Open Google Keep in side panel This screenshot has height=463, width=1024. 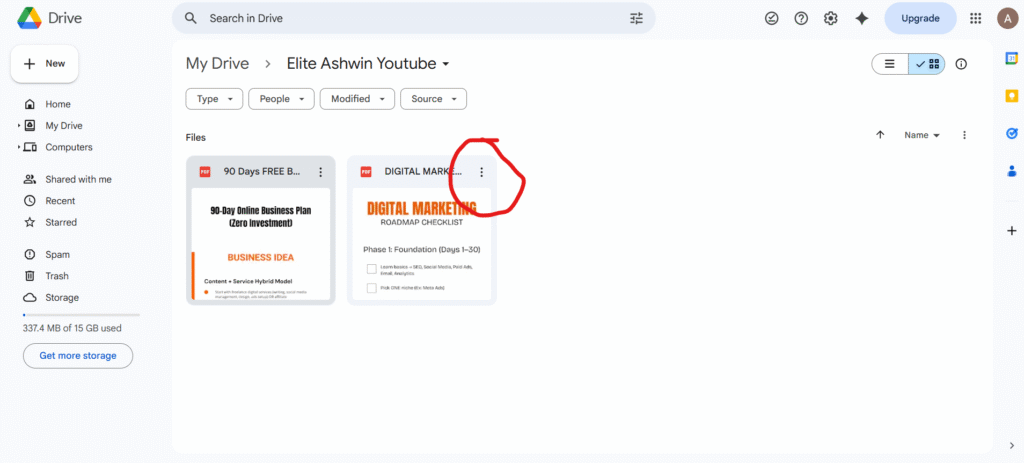point(1011,96)
